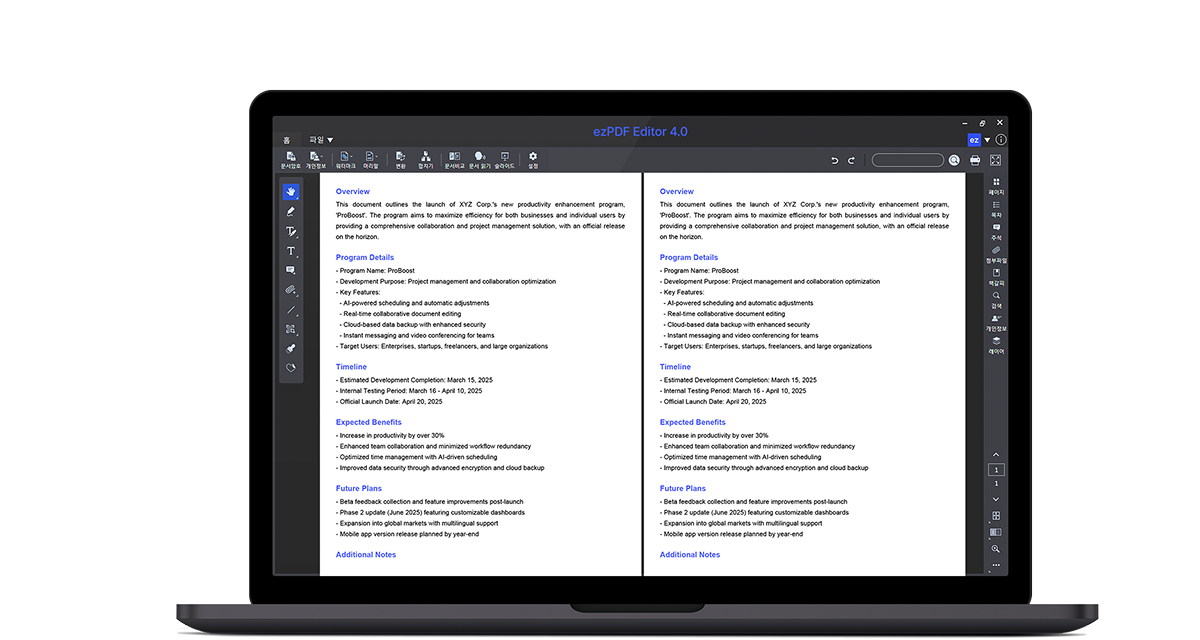Click the read document aloud (문서 읽기) icon
Screen dimensions: 1200x640
tap(480, 159)
